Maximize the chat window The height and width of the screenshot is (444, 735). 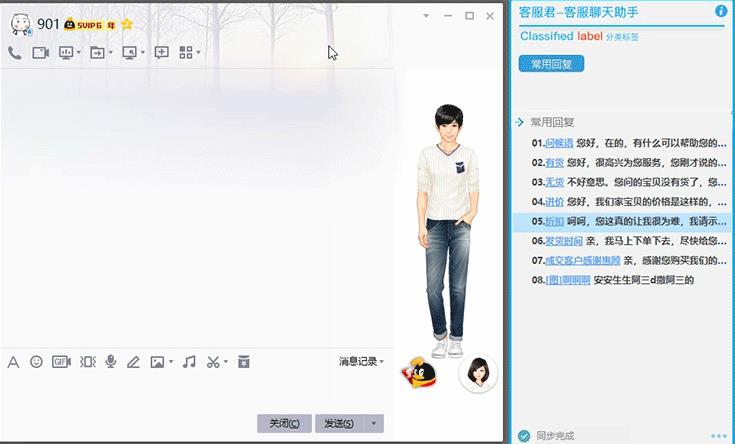click(469, 16)
